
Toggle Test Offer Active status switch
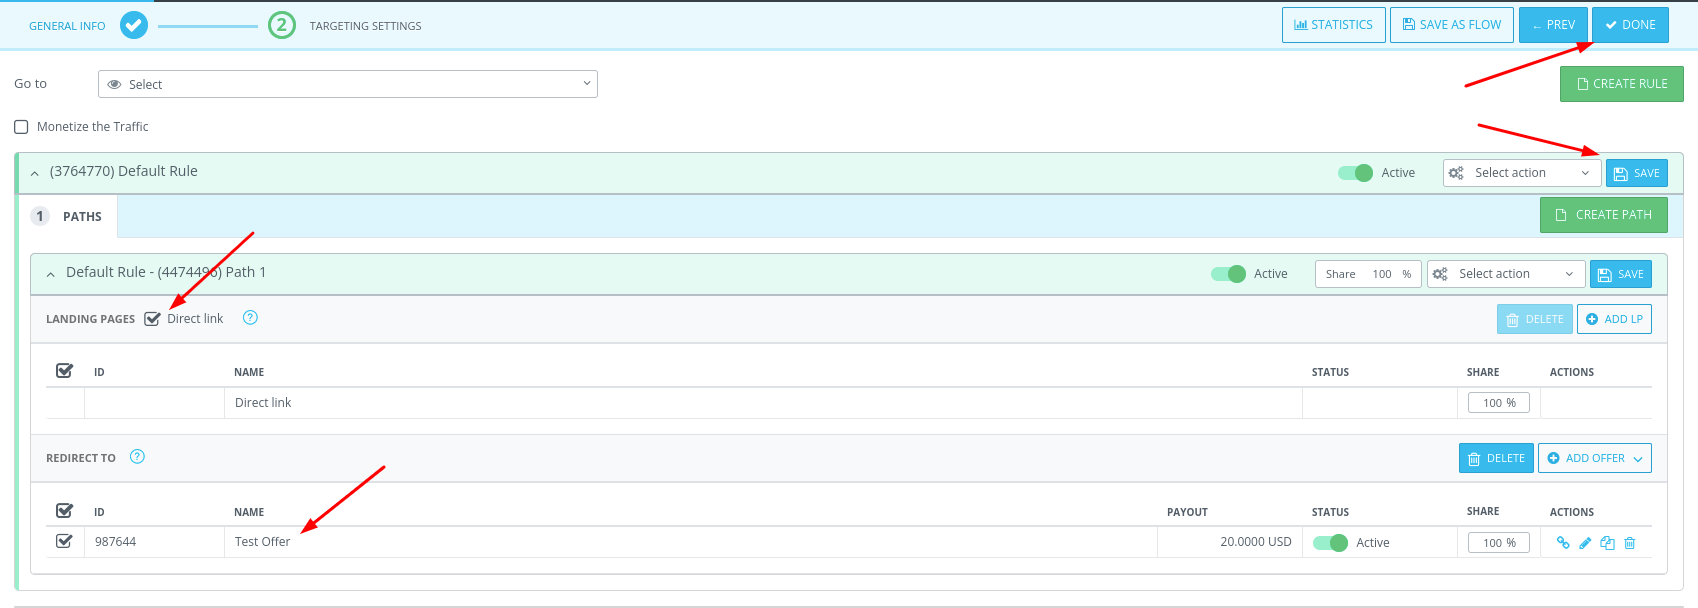1330,543
